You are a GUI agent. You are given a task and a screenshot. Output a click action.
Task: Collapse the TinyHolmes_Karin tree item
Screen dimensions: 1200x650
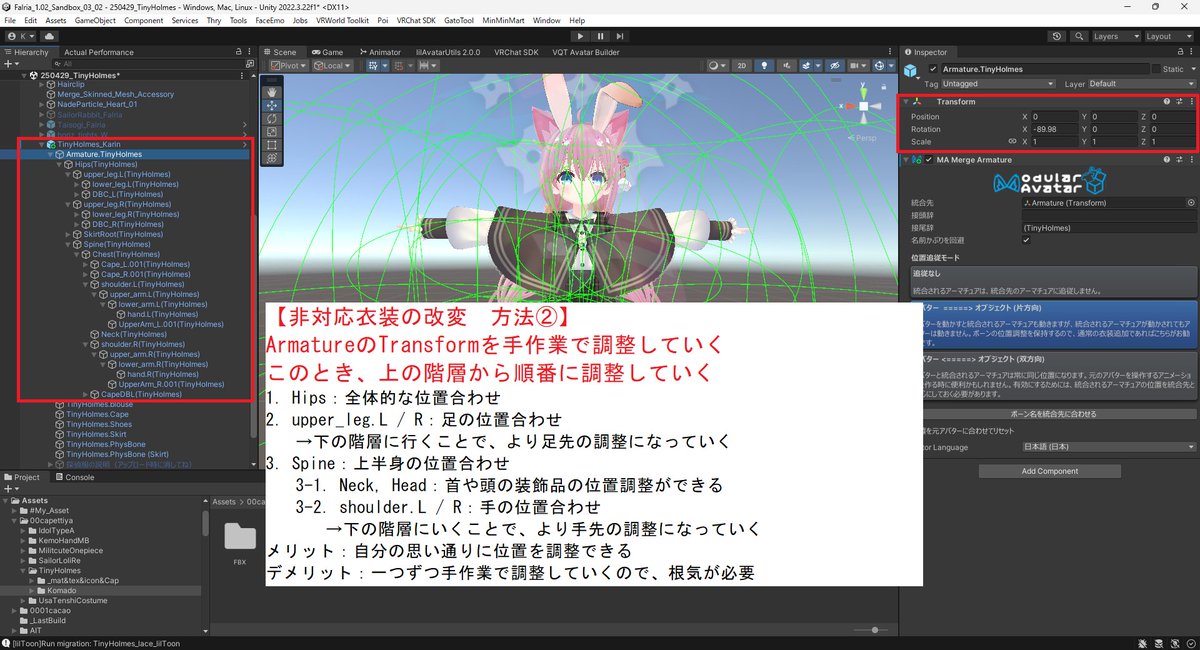(x=40, y=145)
